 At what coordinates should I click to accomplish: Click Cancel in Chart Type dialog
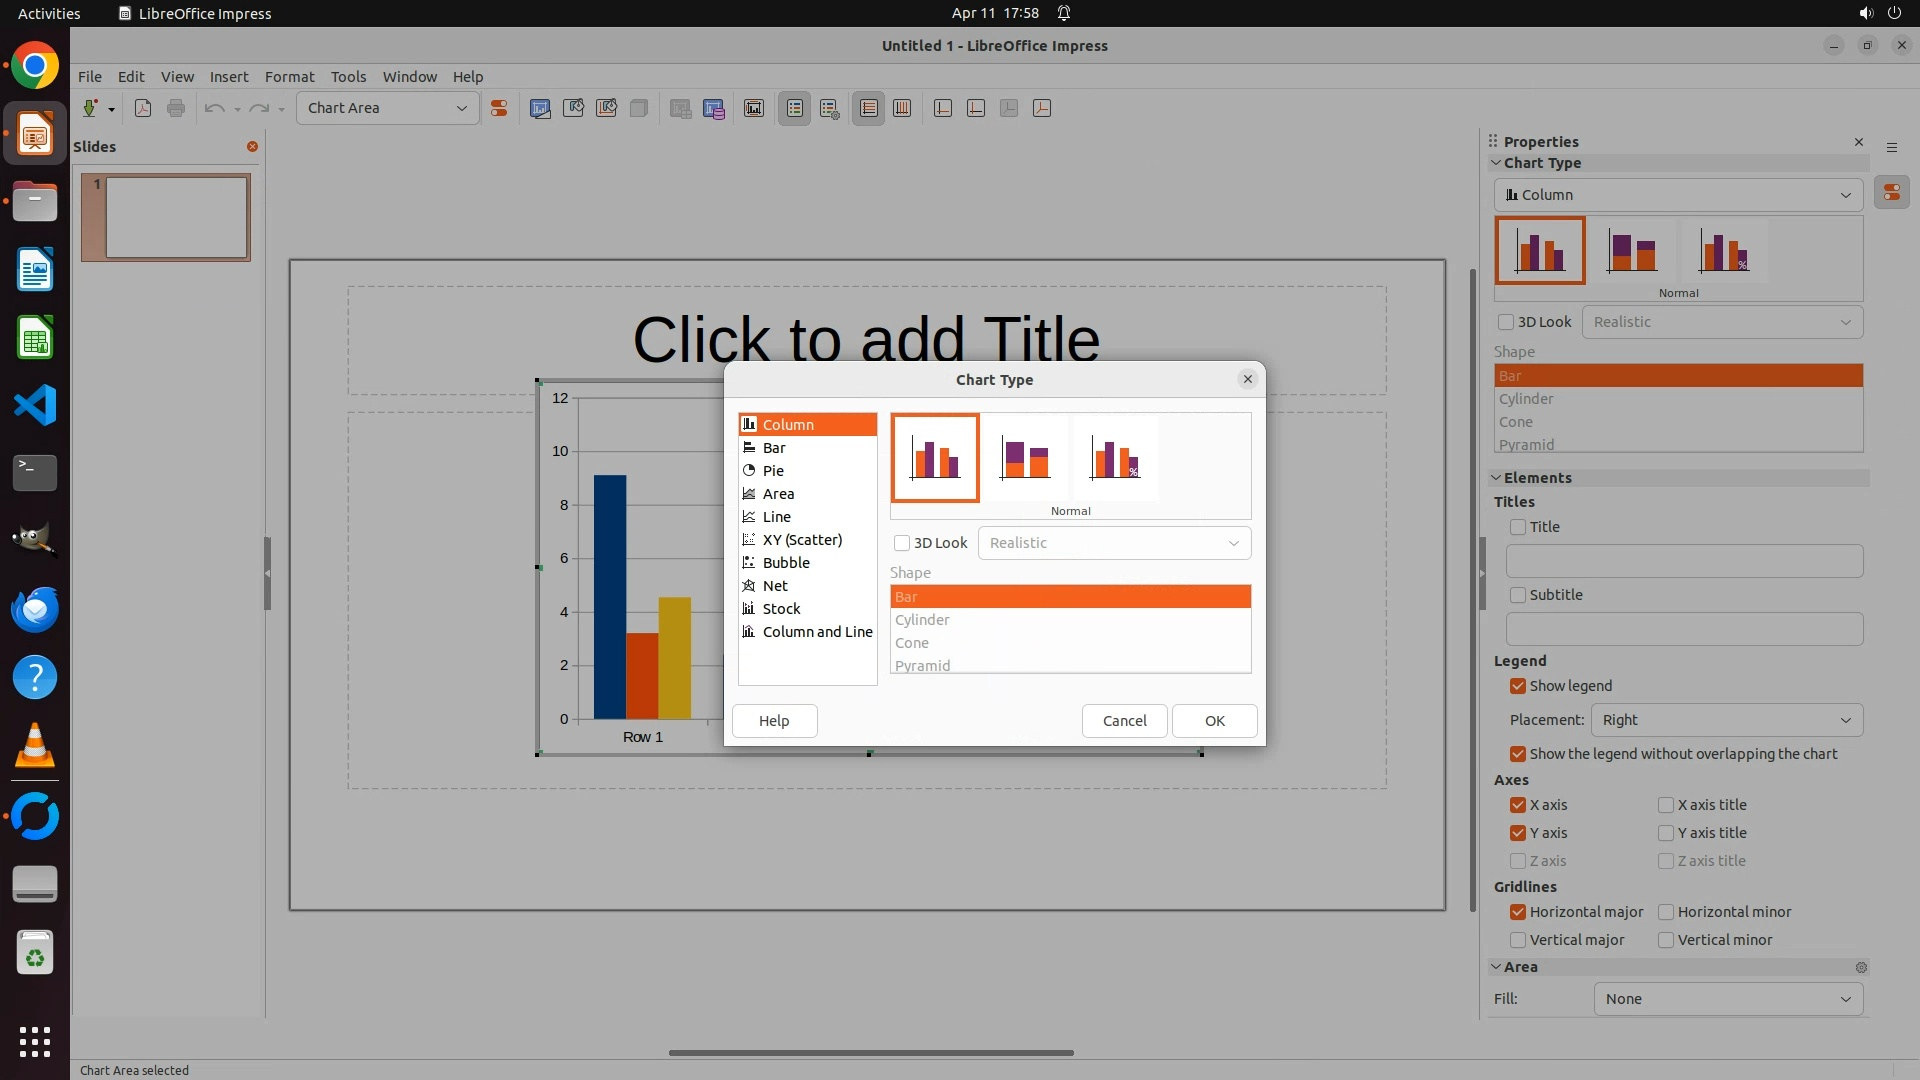[x=1124, y=721]
